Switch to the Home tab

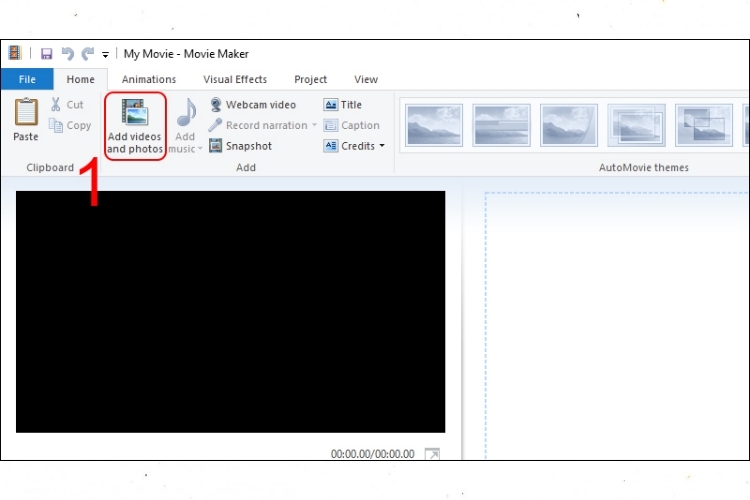point(80,79)
